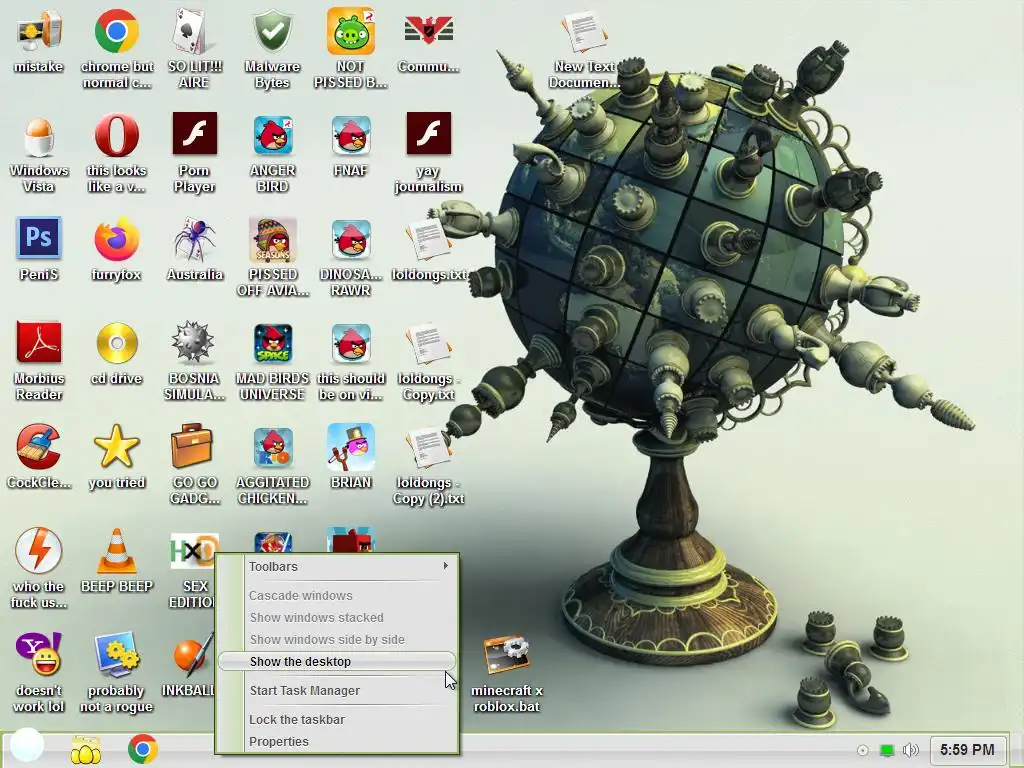Open the lightning bolt 'who the fuck us...' icon
This screenshot has height=768, width=1024.
tap(39, 551)
